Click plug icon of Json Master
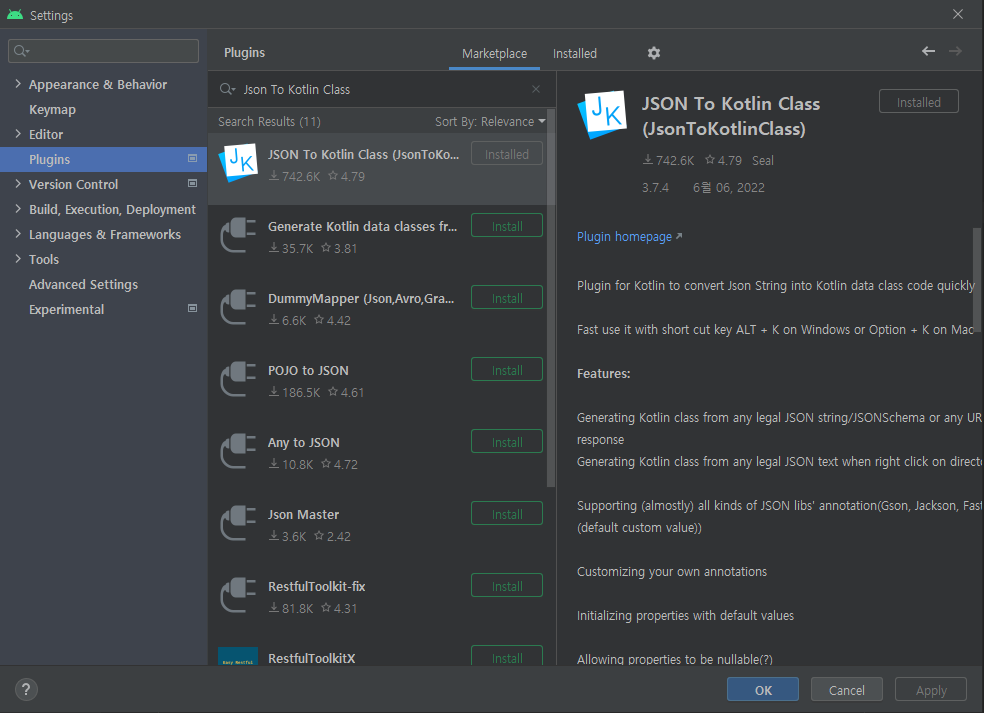This screenshot has height=713, width=984. (238, 523)
